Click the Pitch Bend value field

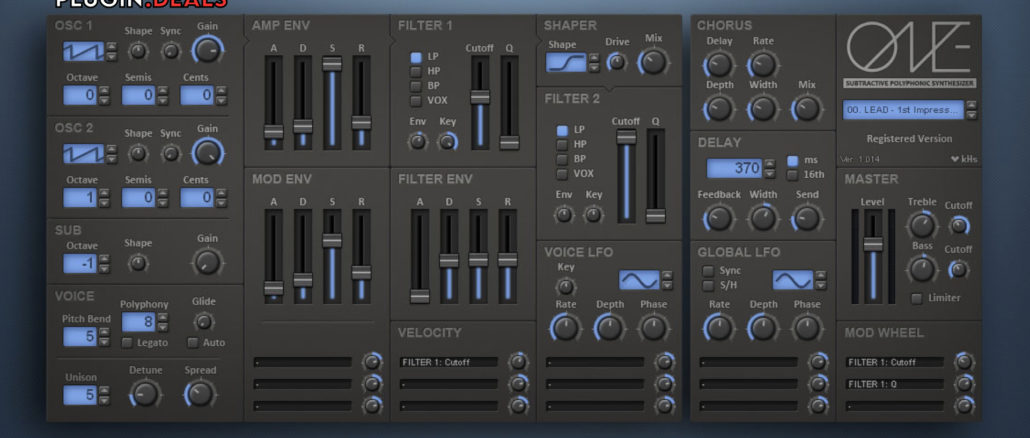pos(80,337)
